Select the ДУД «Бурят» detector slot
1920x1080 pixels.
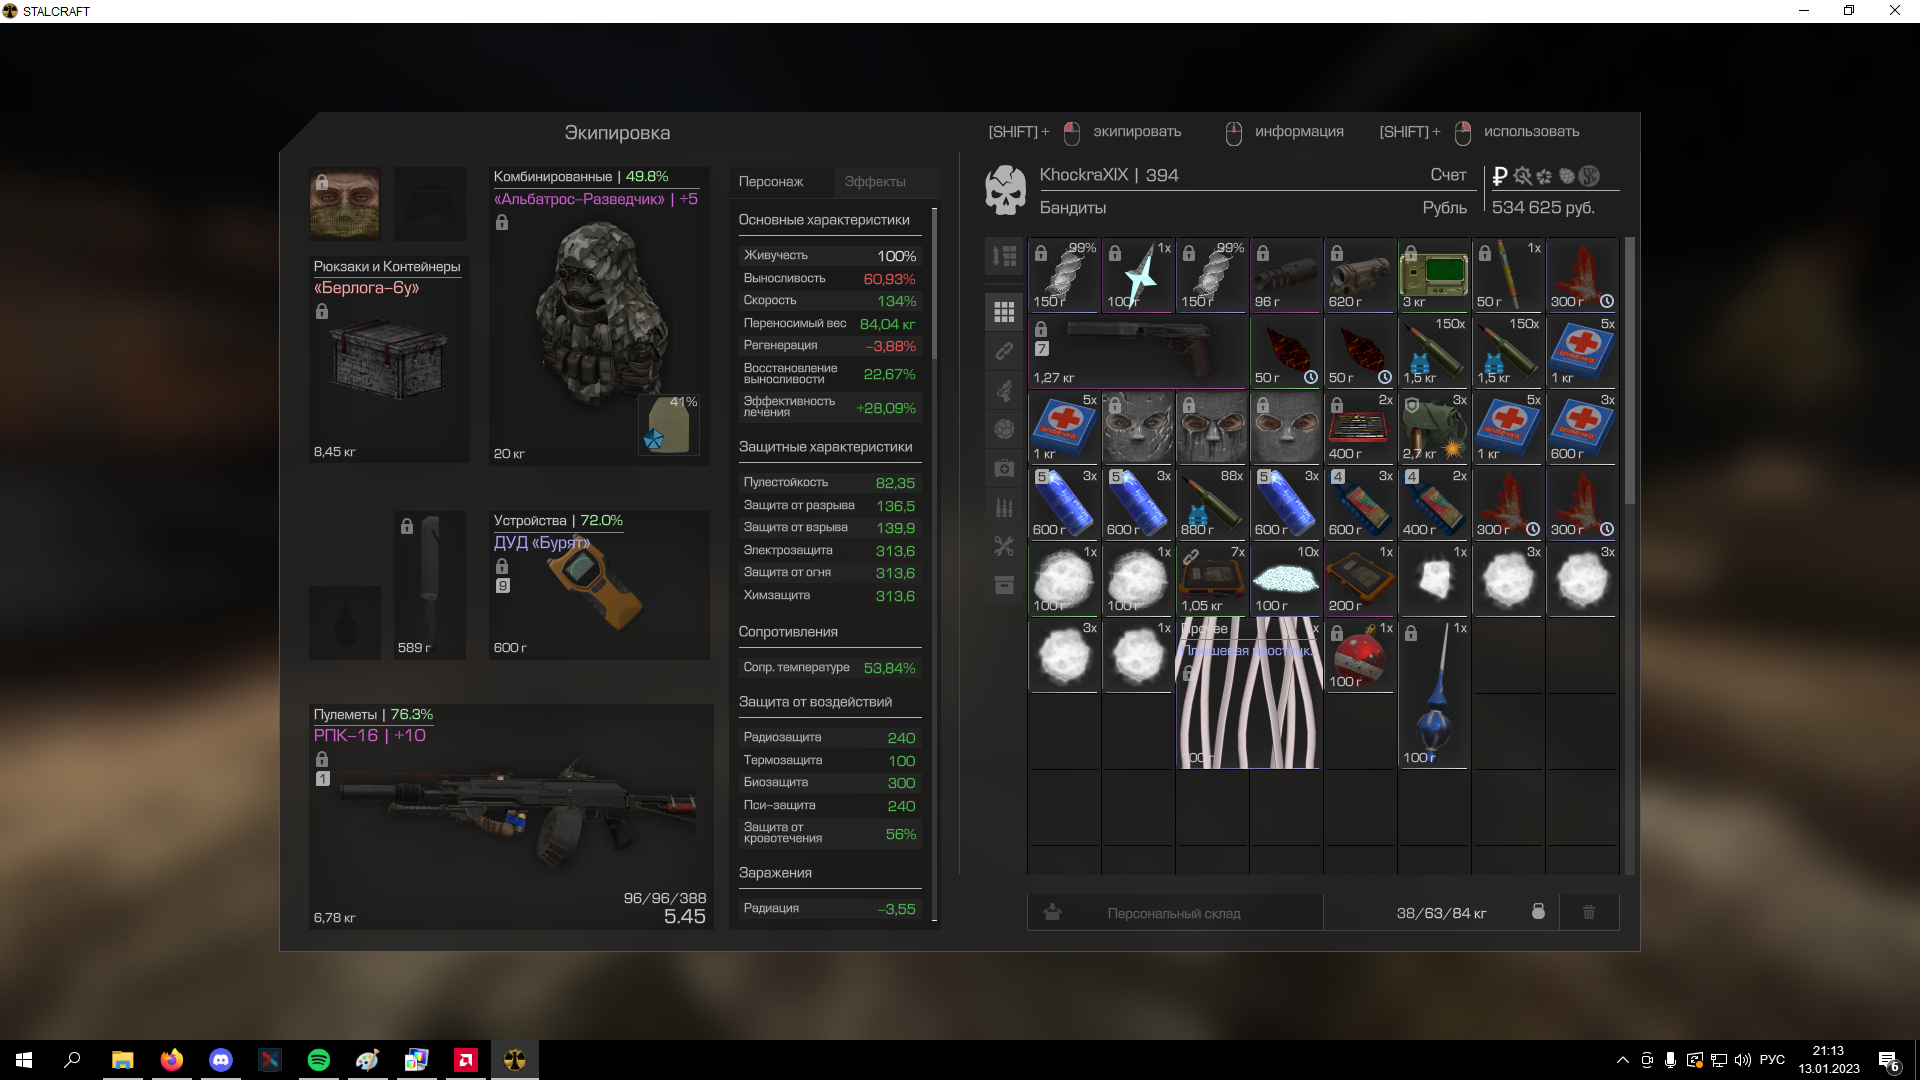point(599,585)
